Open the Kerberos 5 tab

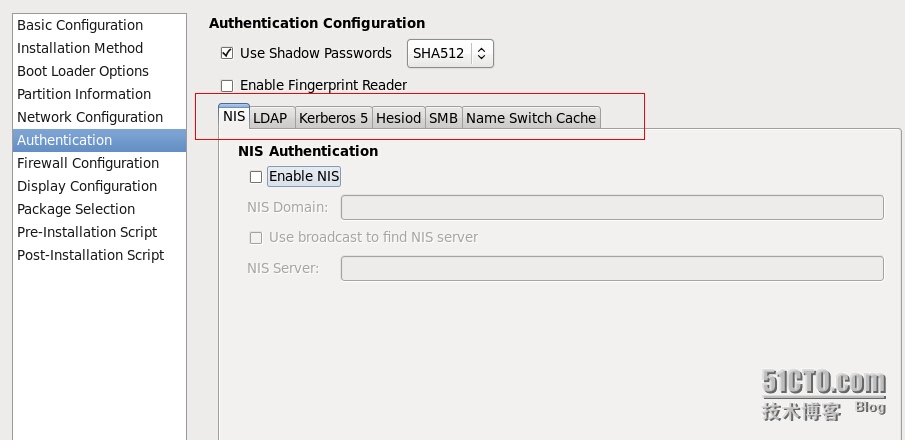334,118
